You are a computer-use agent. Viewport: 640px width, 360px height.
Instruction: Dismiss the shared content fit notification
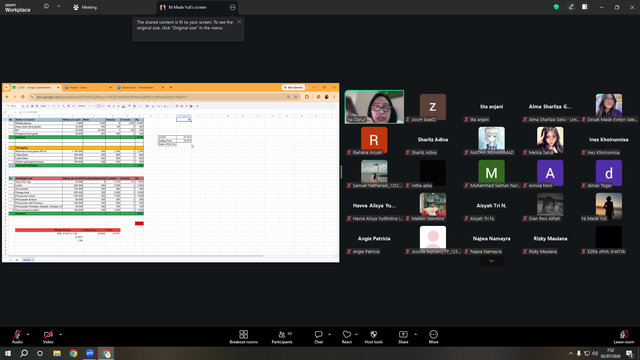point(239,22)
